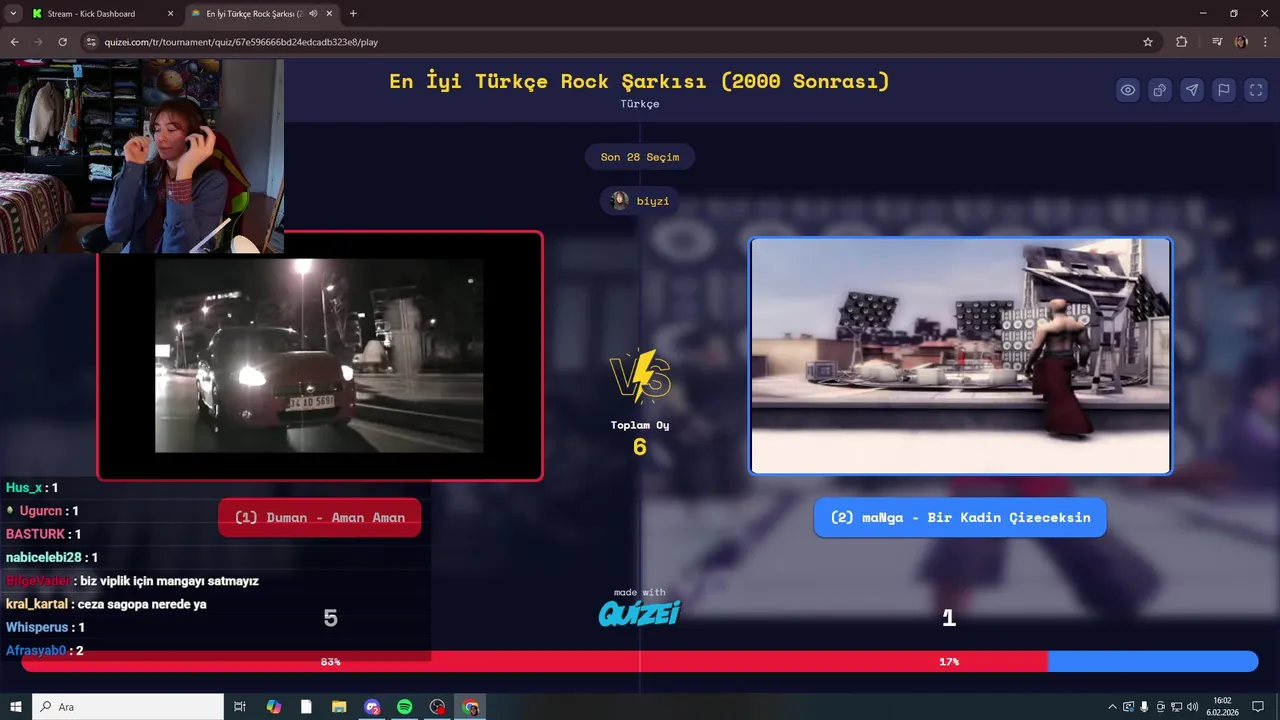Click the red portion of vote bar
The width and height of the screenshot is (1280, 720).
point(534,662)
